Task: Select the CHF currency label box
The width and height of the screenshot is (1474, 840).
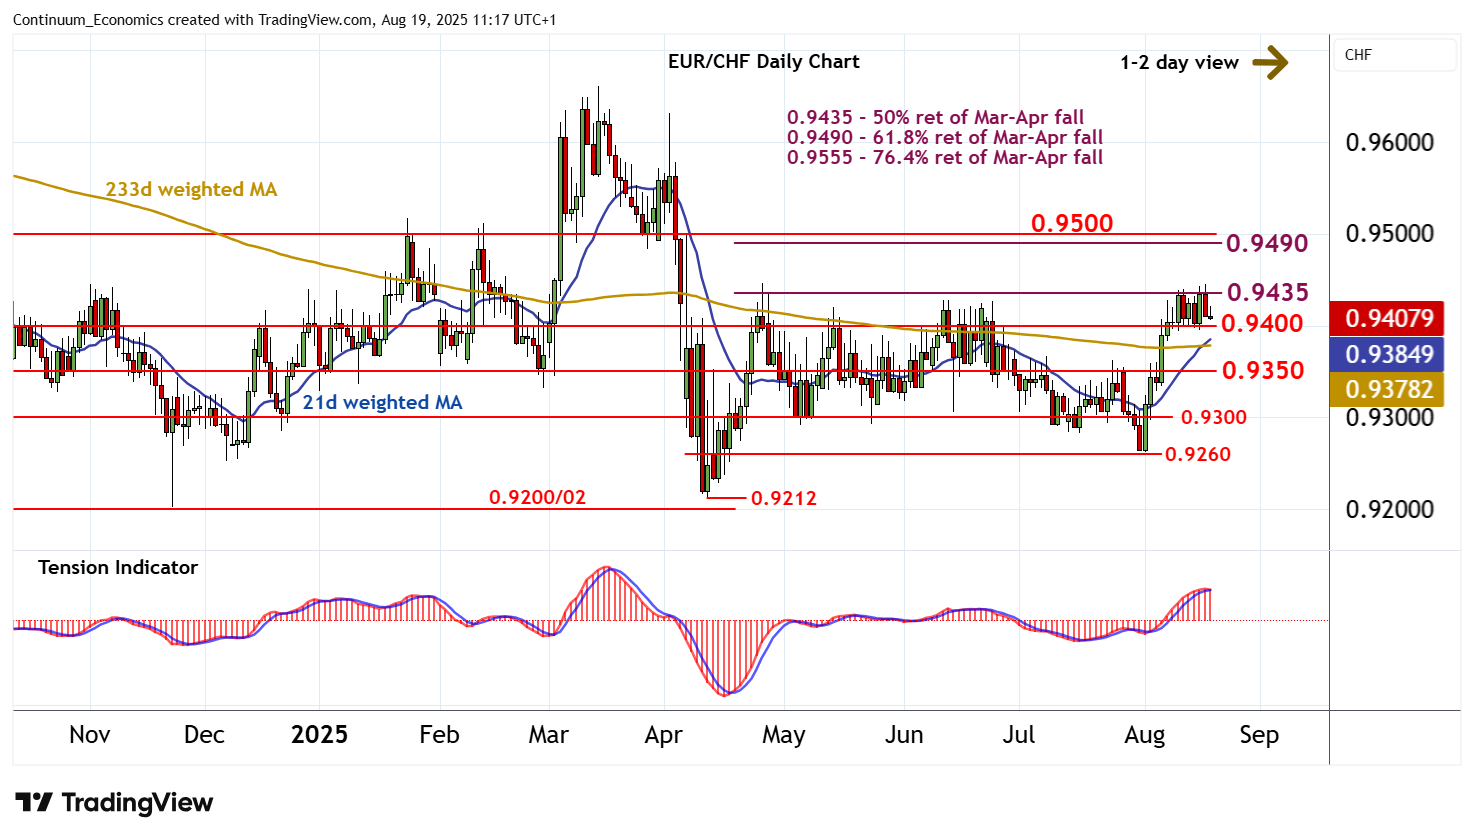Action: coord(1394,55)
